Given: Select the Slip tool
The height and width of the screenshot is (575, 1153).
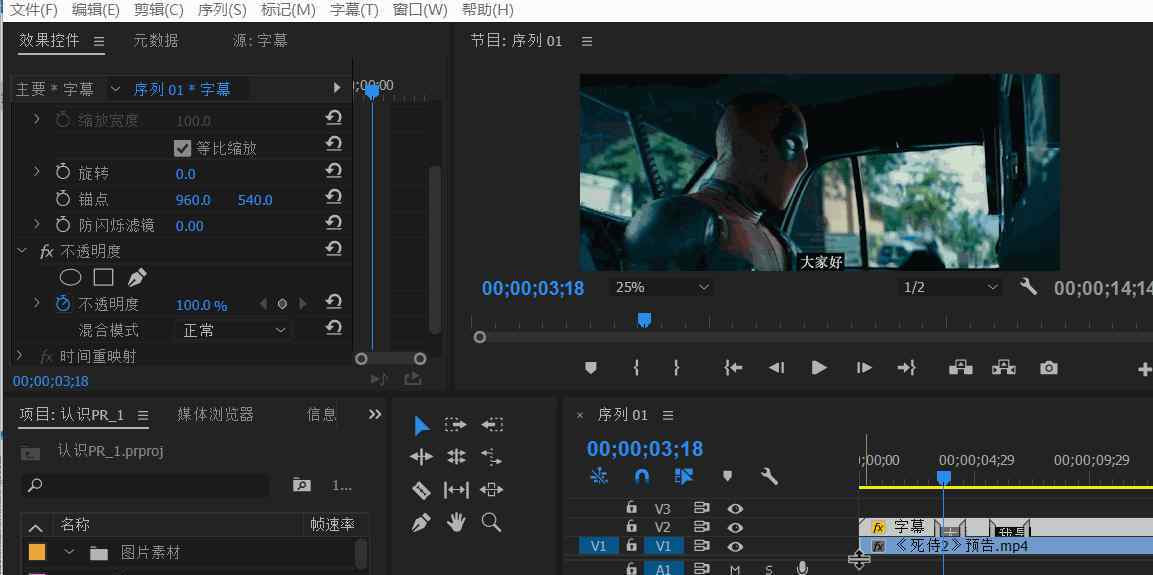Looking at the screenshot, I should tap(456, 490).
